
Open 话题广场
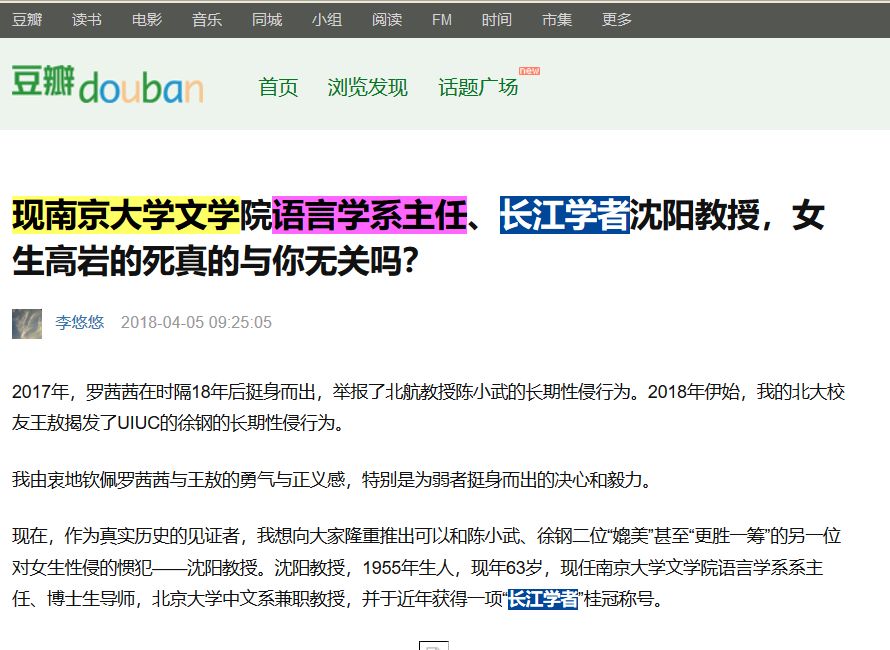pyautogui.click(x=478, y=88)
